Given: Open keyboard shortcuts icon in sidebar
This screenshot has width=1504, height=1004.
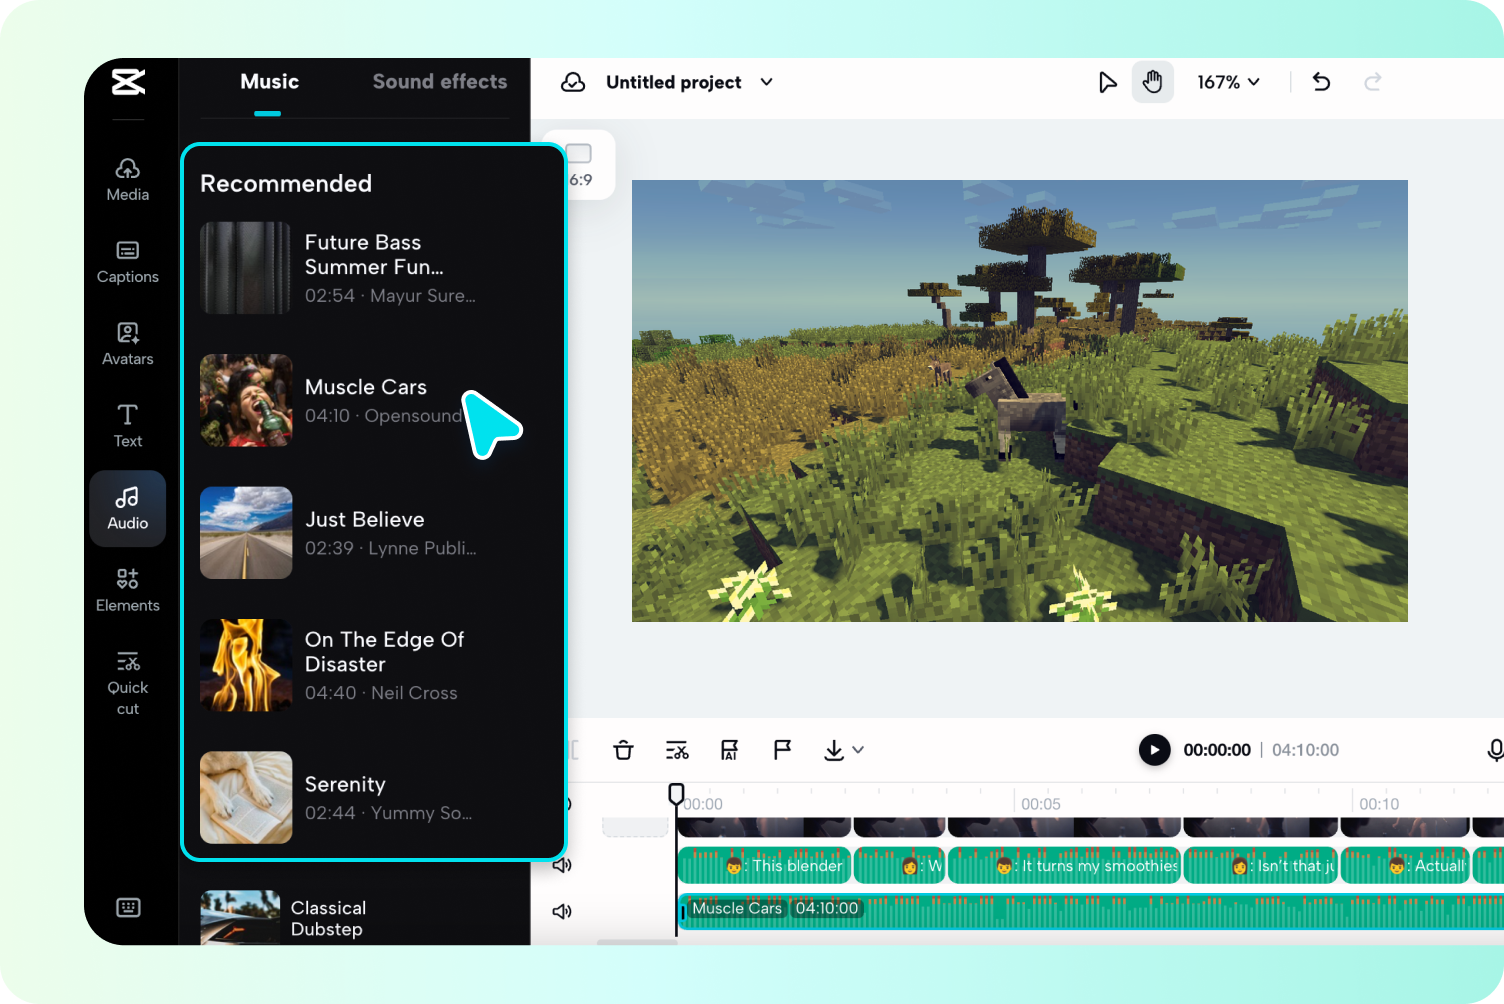Looking at the screenshot, I should point(128,908).
